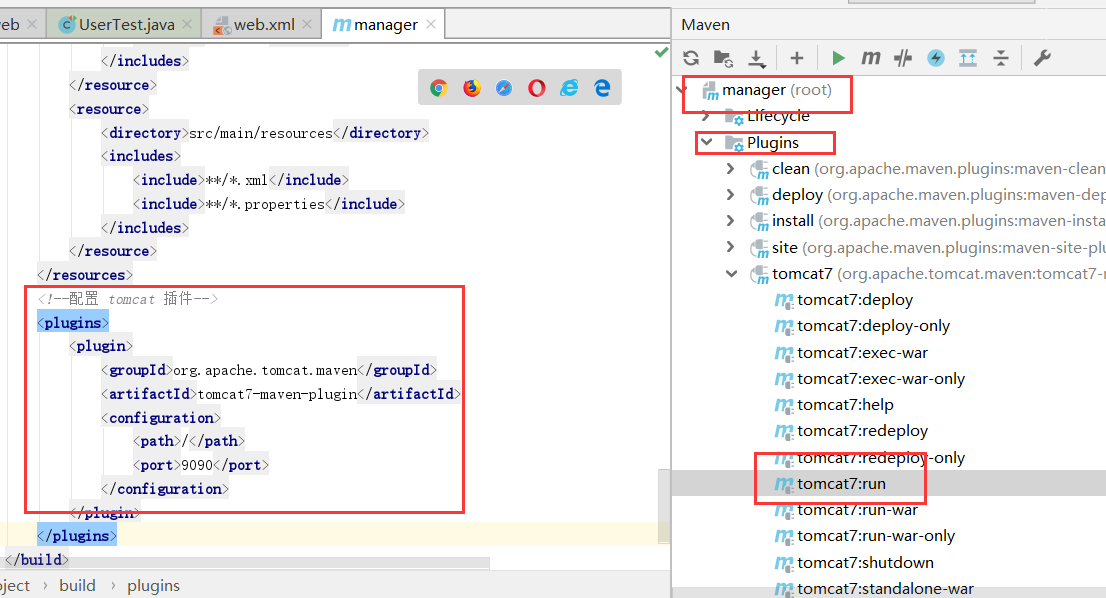Open in Firefox browser icon
This screenshot has width=1106, height=598.
click(x=472, y=88)
